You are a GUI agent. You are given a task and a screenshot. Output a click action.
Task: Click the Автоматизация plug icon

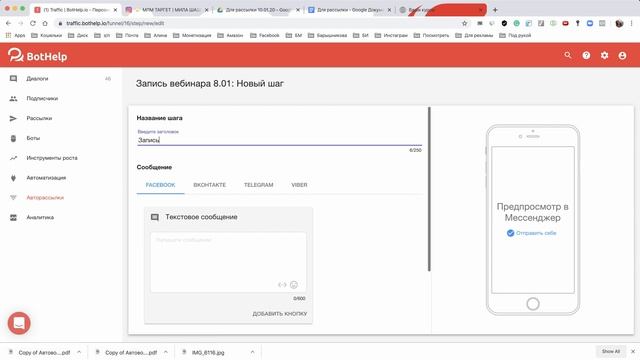tap(13, 178)
